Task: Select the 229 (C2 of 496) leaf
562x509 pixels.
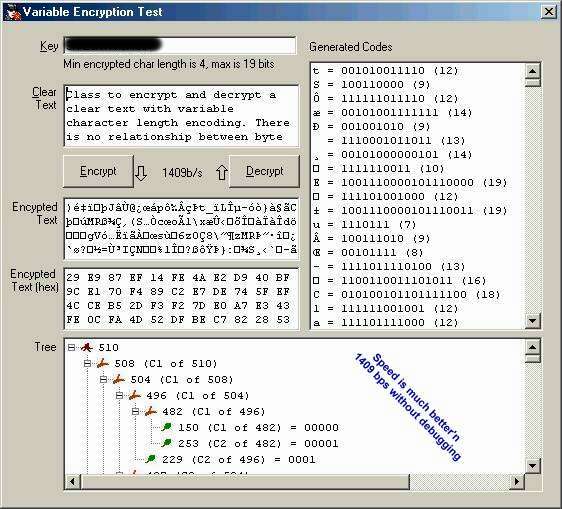Action: (239, 459)
